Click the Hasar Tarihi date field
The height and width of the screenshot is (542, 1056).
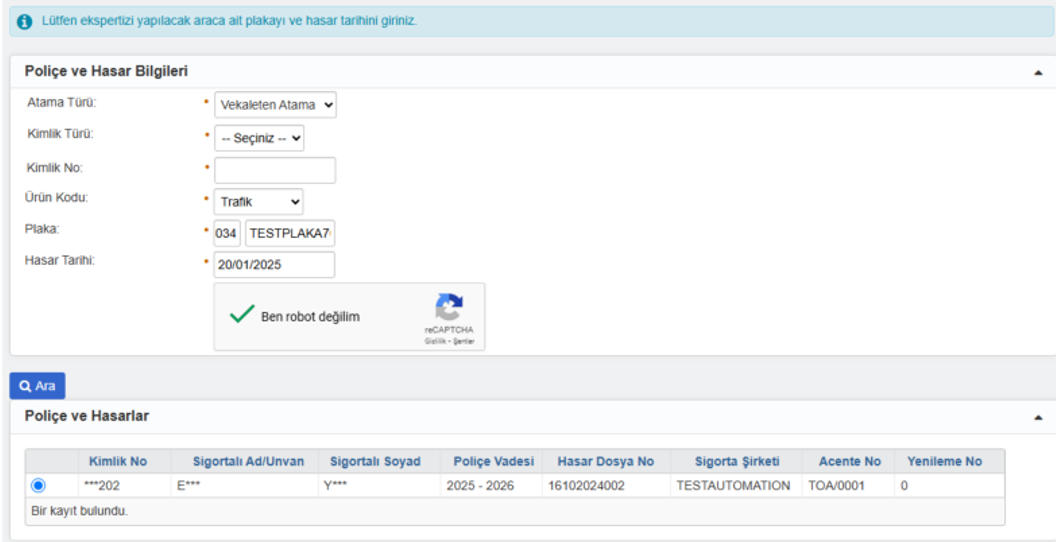275,265
